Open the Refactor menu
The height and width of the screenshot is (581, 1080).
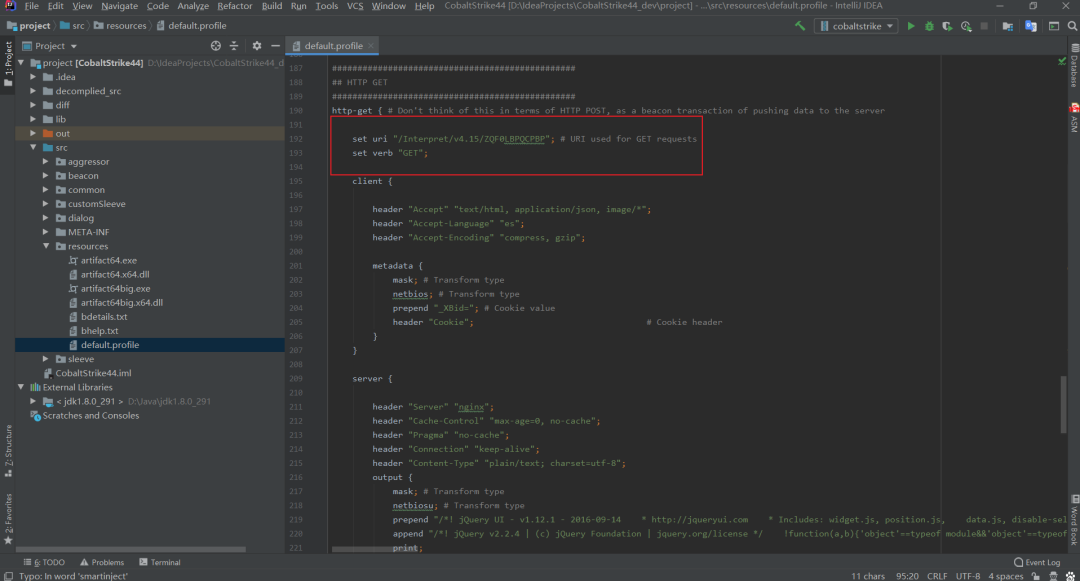(235, 6)
